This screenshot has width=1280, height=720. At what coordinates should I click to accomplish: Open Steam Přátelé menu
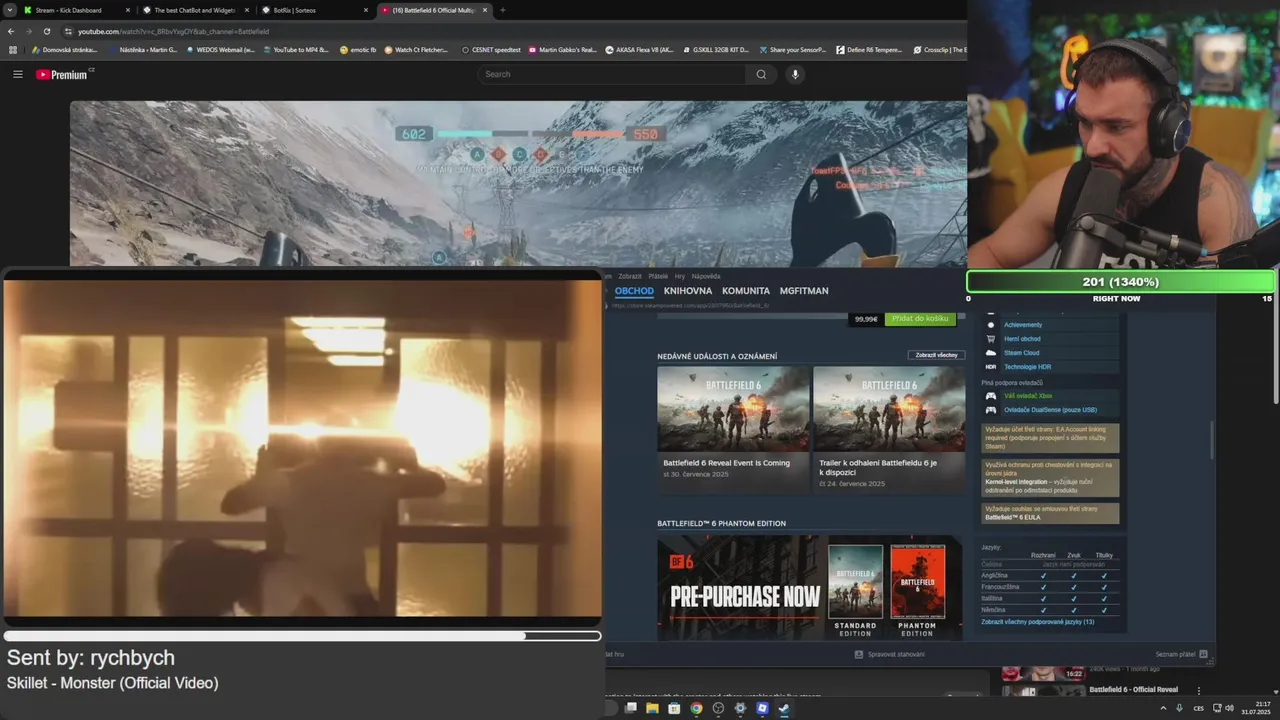click(x=658, y=276)
